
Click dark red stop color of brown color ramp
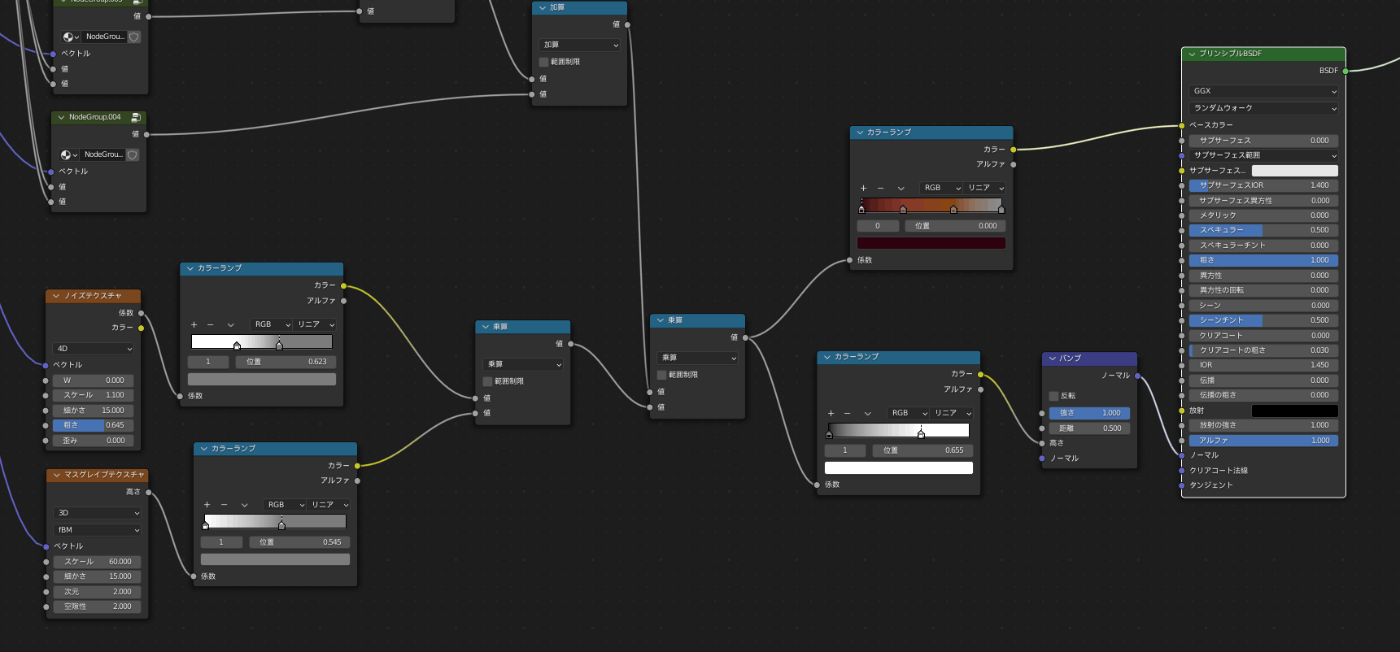pyautogui.click(x=931, y=243)
